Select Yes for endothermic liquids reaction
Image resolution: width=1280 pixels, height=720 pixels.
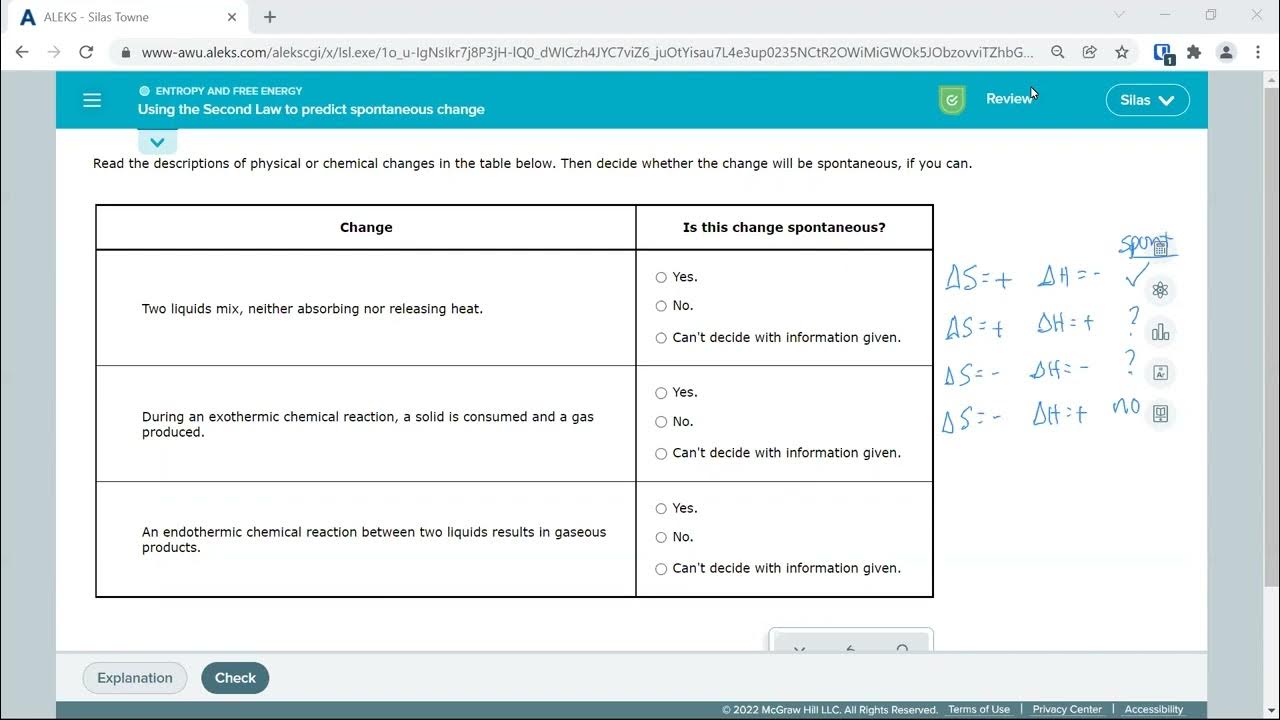(x=661, y=509)
